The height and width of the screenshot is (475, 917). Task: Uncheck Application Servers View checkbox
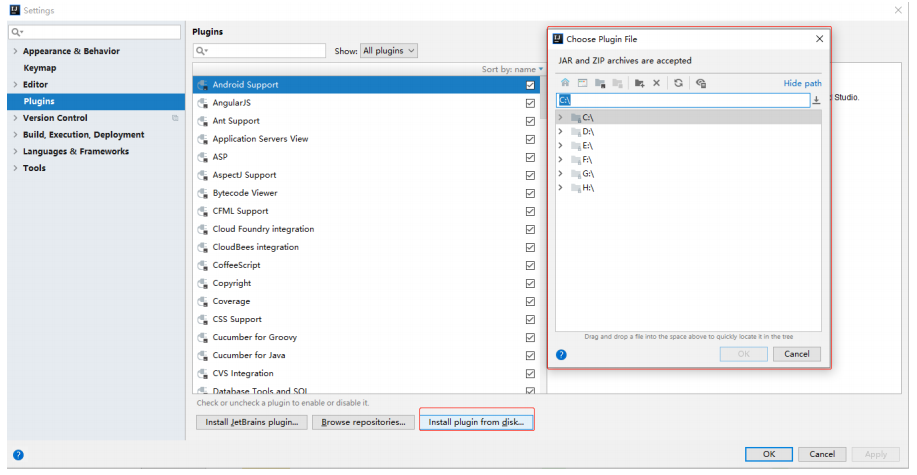coord(530,140)
